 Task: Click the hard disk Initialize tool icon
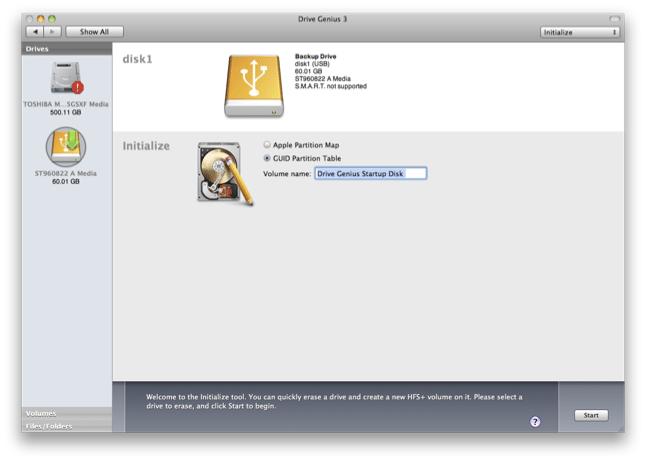(225, 173)
